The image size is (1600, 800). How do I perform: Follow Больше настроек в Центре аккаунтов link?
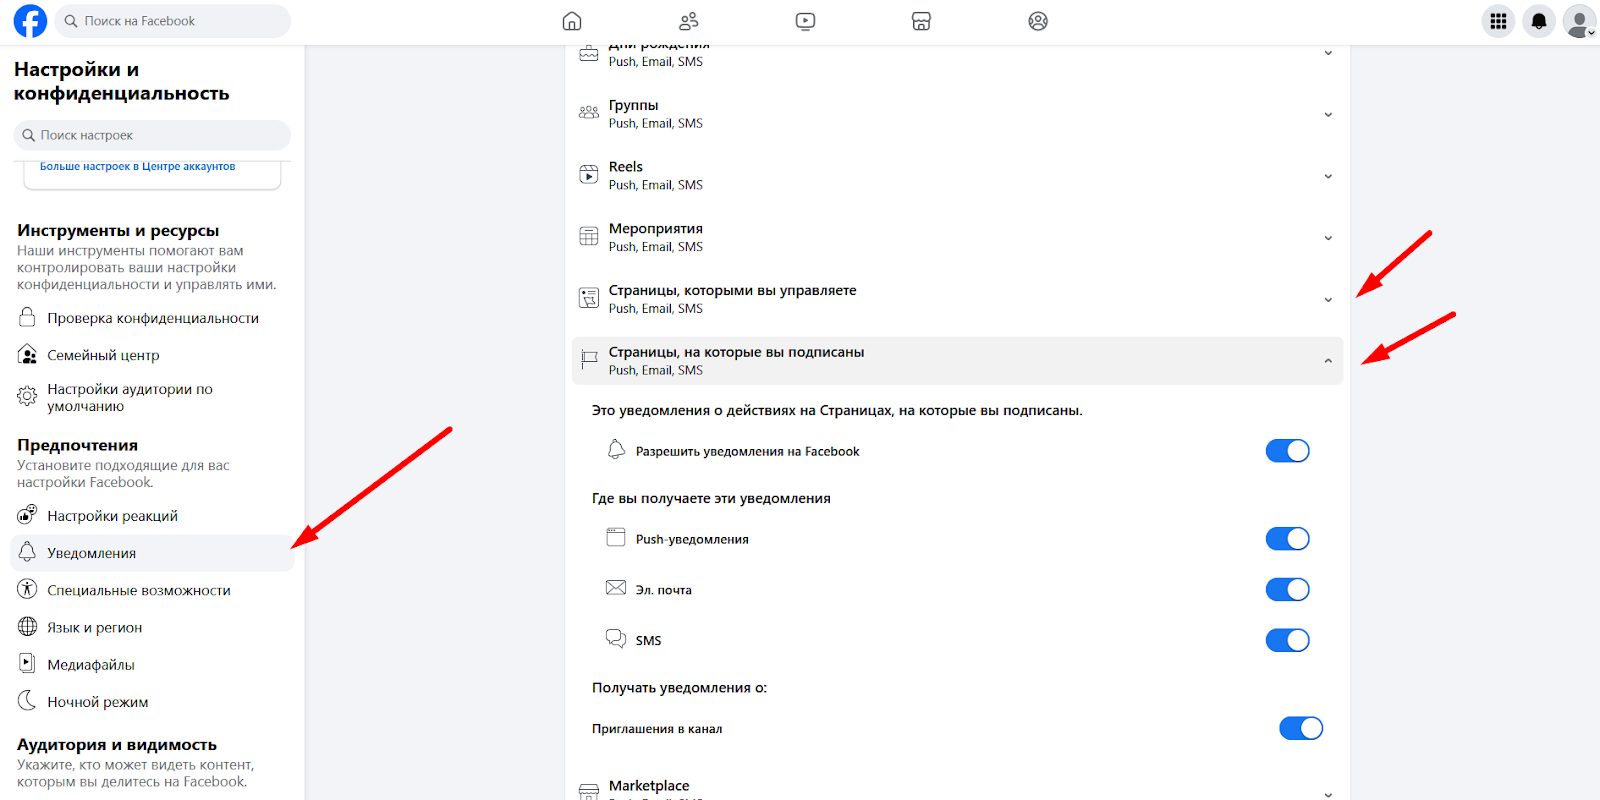point(138,166)
